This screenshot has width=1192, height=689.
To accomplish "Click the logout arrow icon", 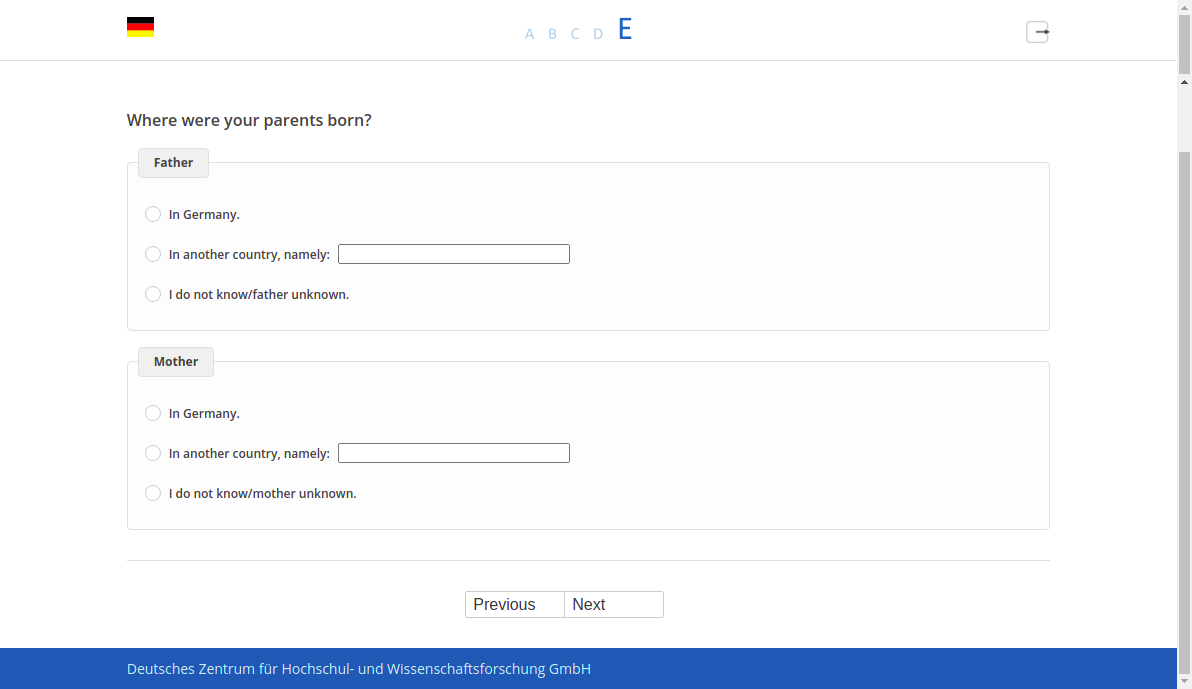I will coord(1037,32).
